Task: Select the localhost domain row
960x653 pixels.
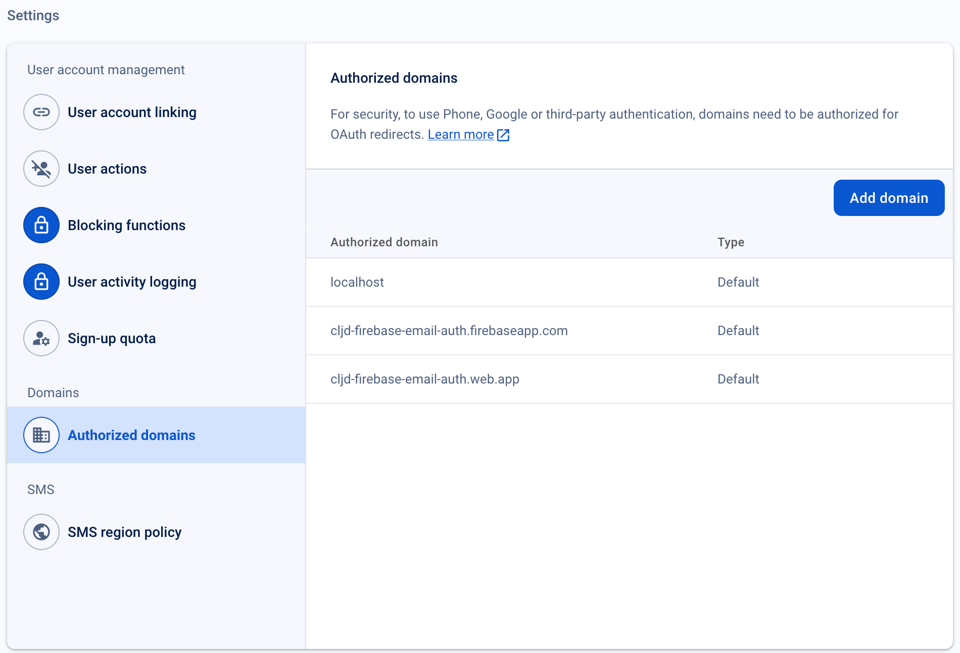Action: tap(357, 282)
